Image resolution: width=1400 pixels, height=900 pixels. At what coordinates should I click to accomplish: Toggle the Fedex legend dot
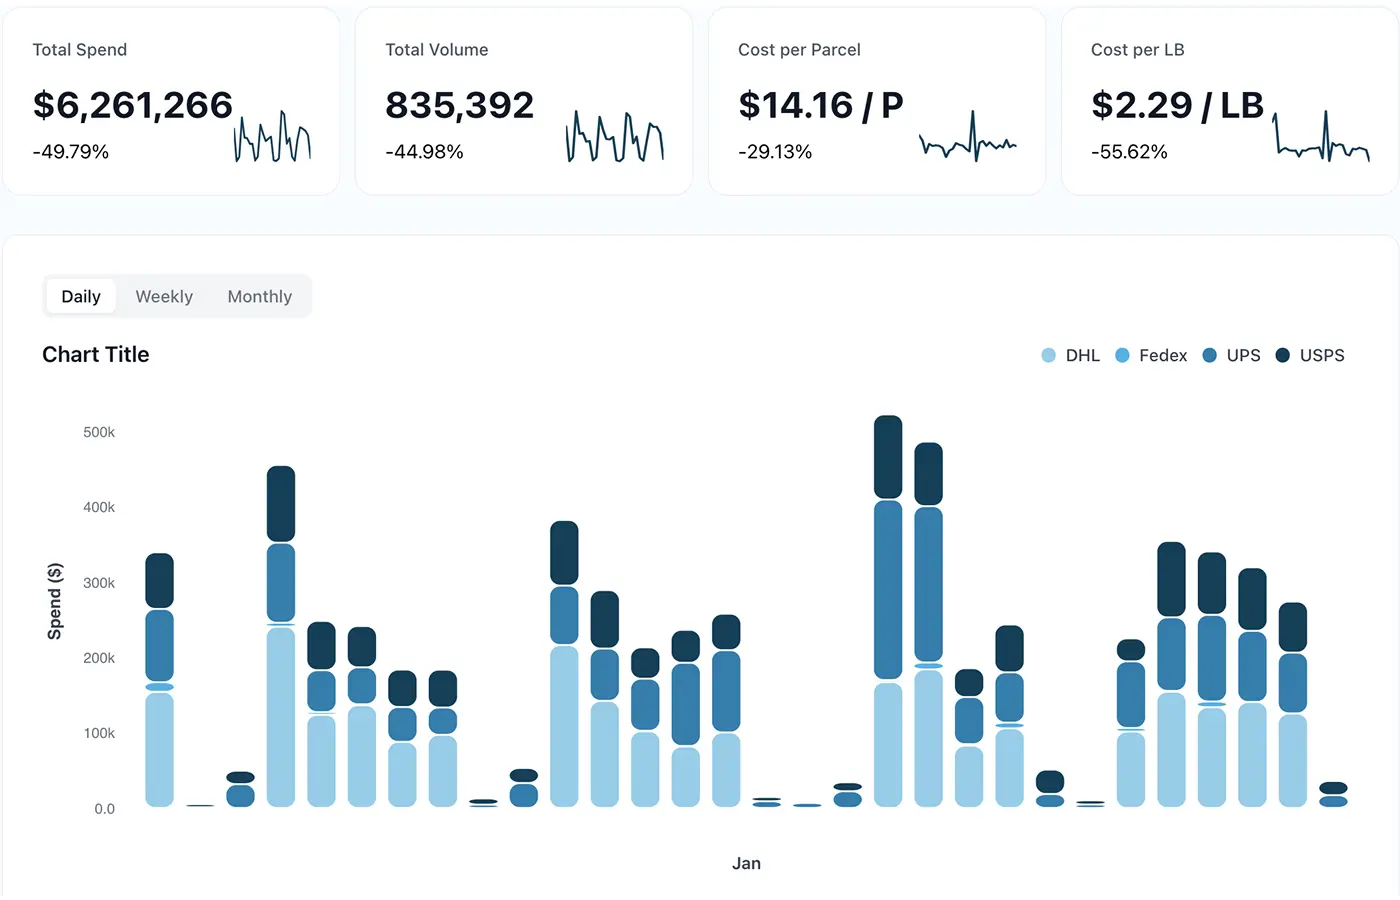click(1122, 356)
